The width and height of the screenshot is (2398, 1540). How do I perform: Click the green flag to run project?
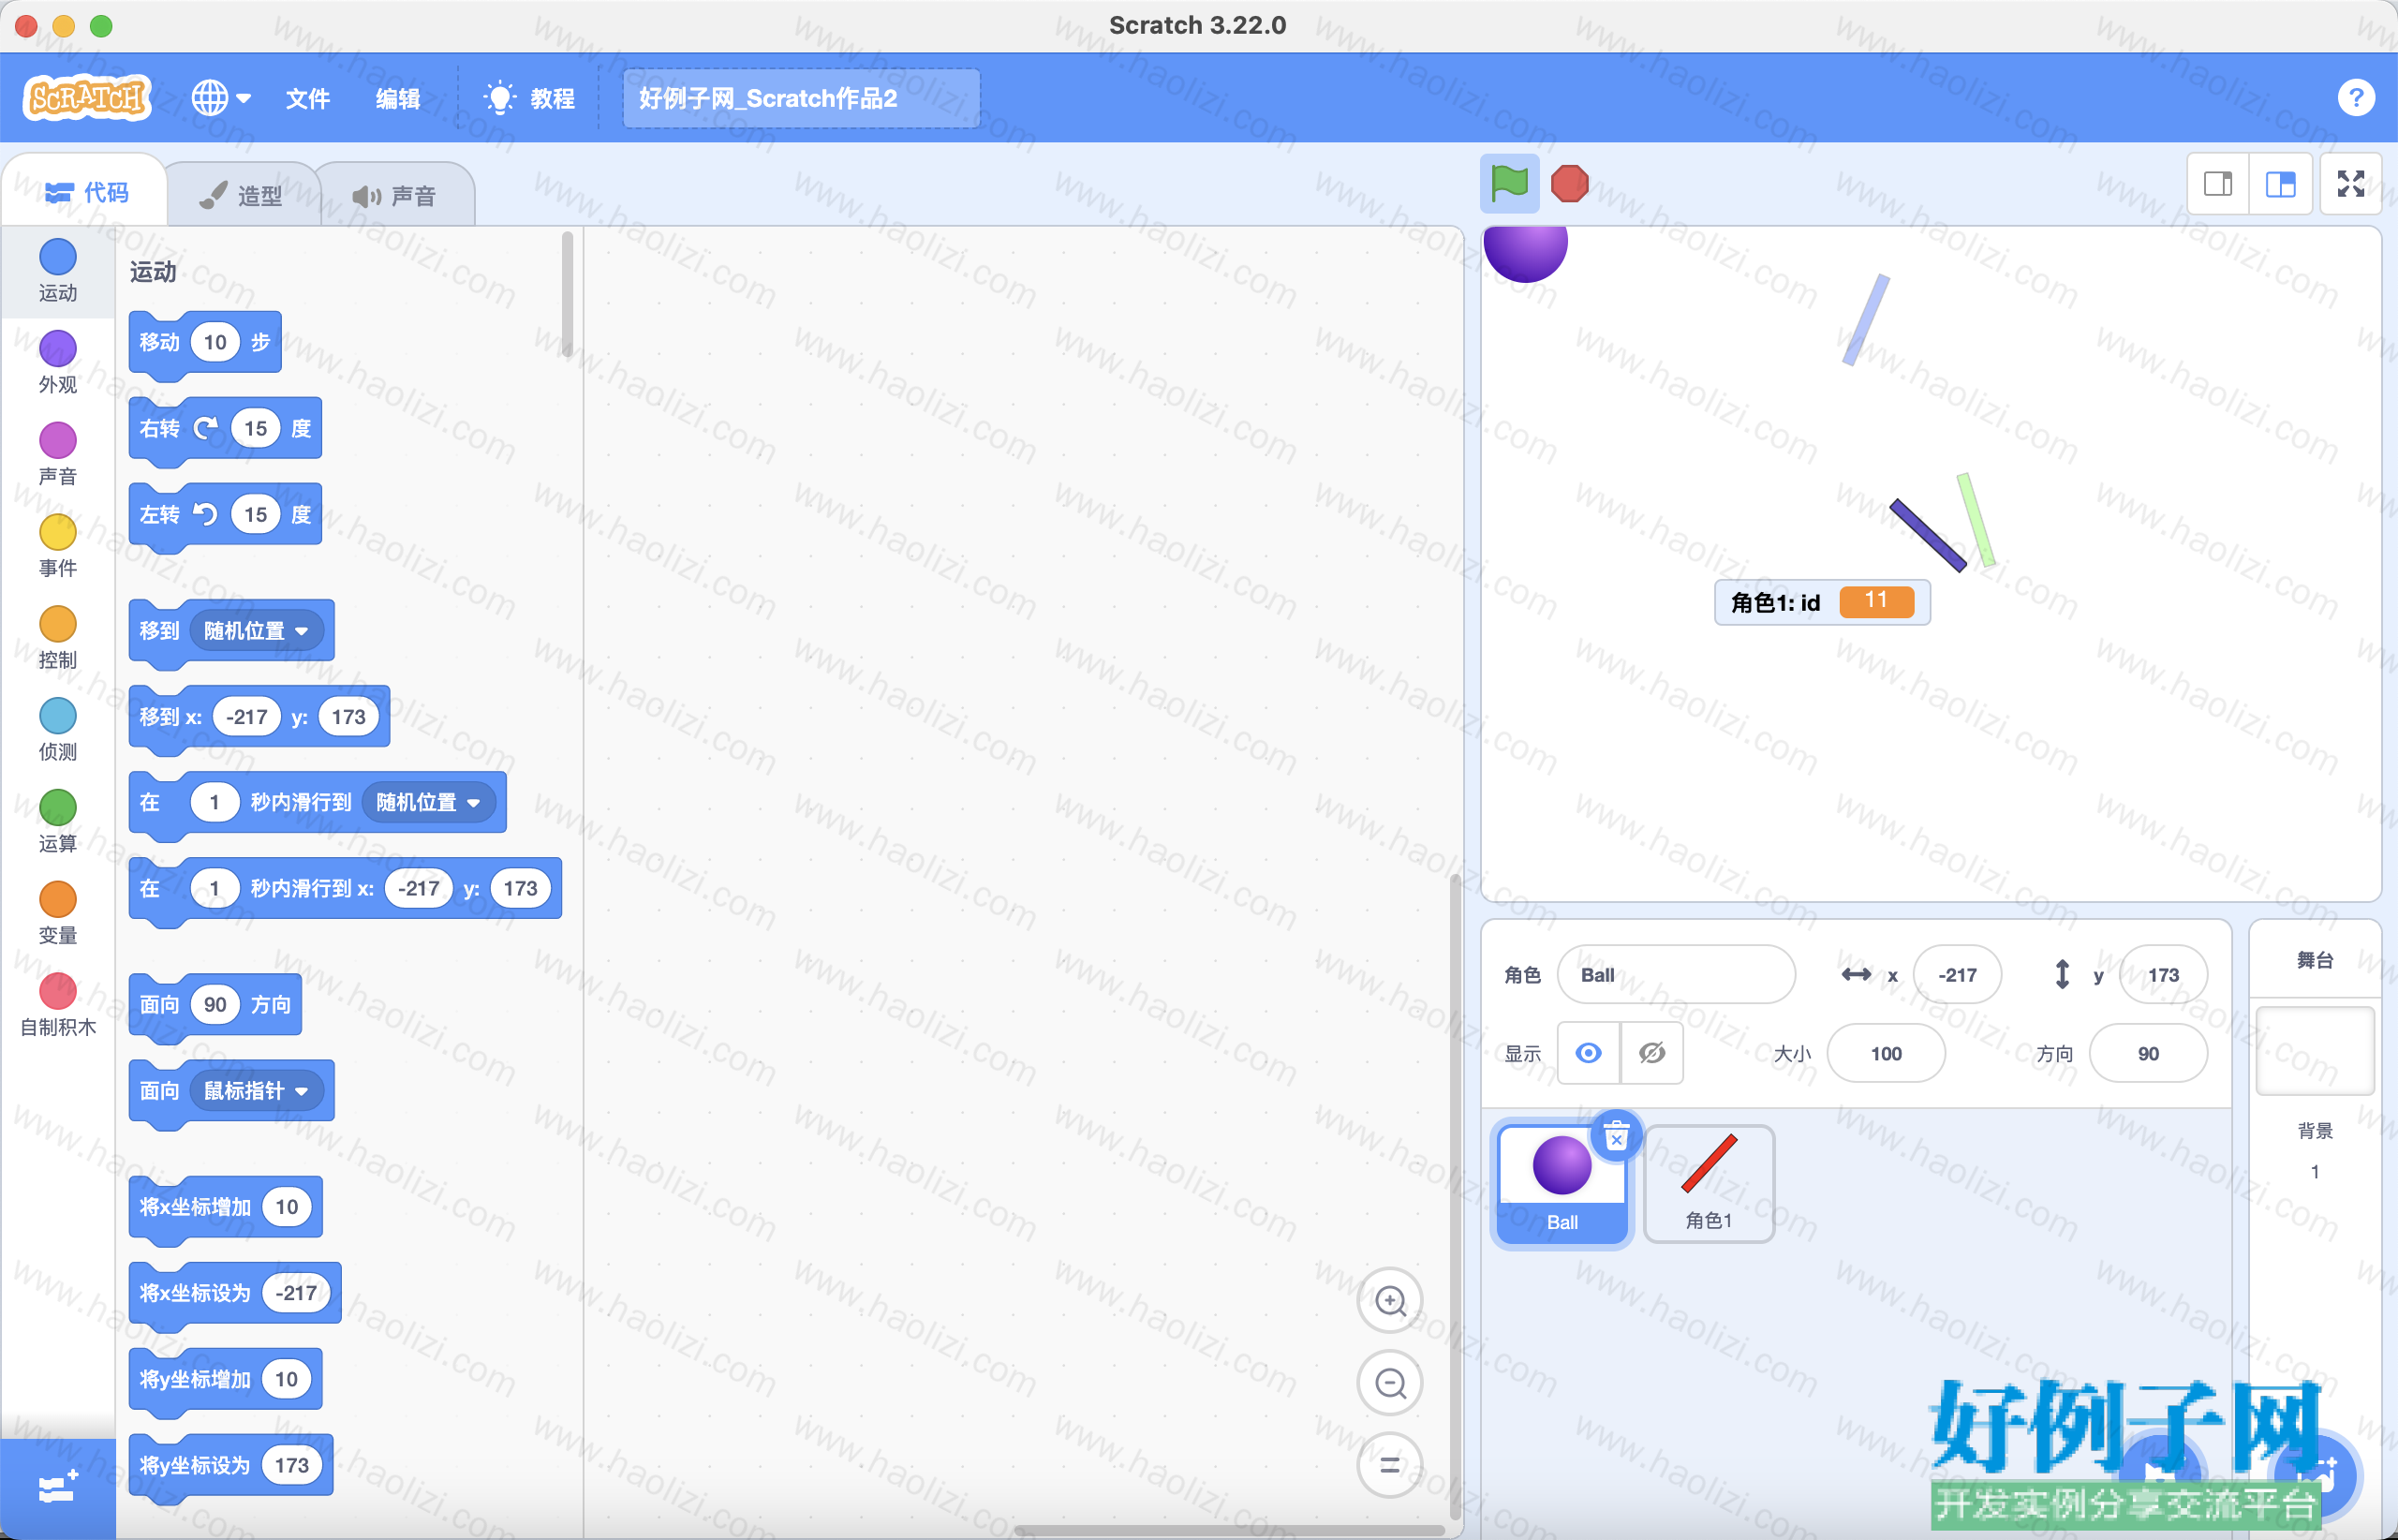tap(1509, 184)
